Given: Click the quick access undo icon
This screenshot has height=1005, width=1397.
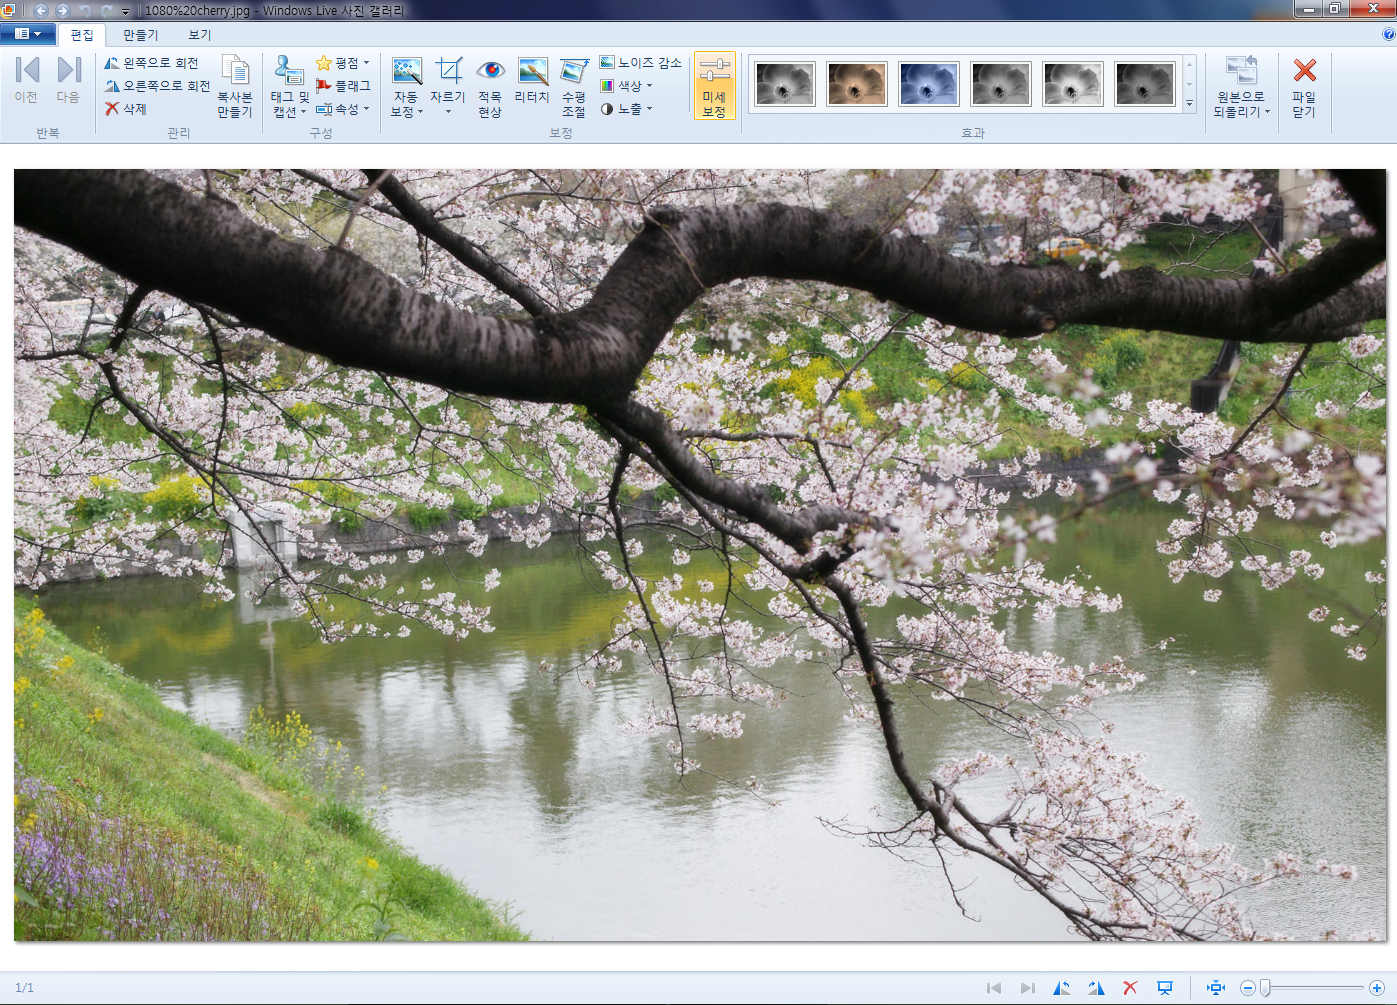Looking at the screenshot, I should point(86,11).
